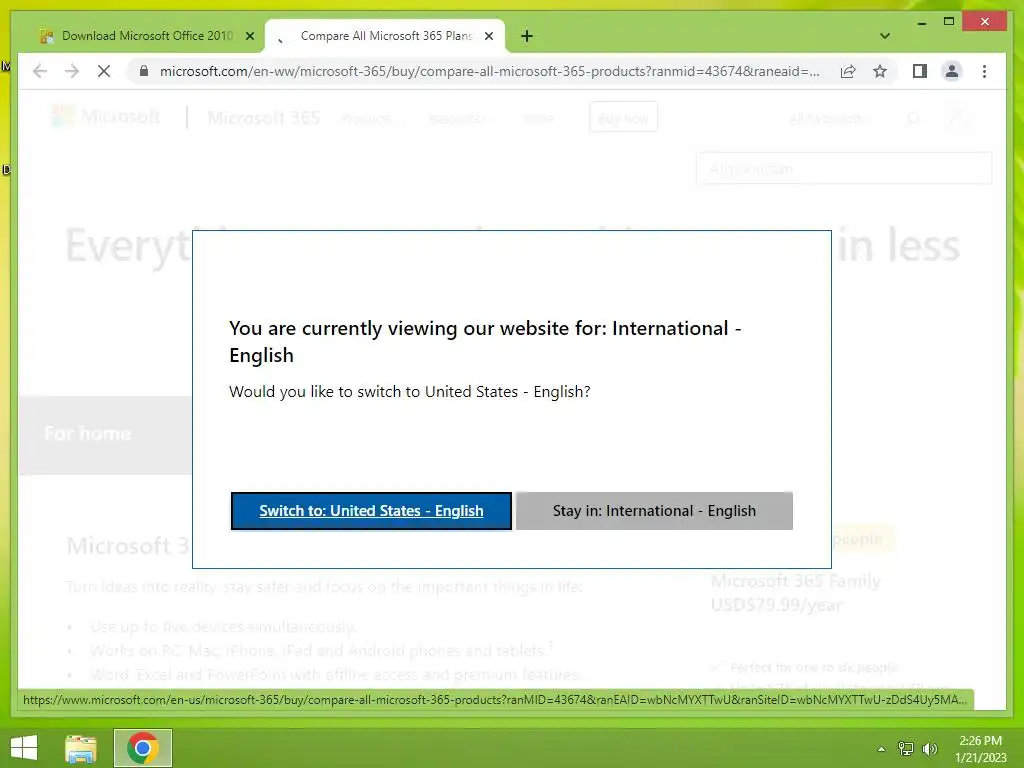1024x768 pixels.
Task: View site information via padlock icon
Action: click(x=144, y=71)
